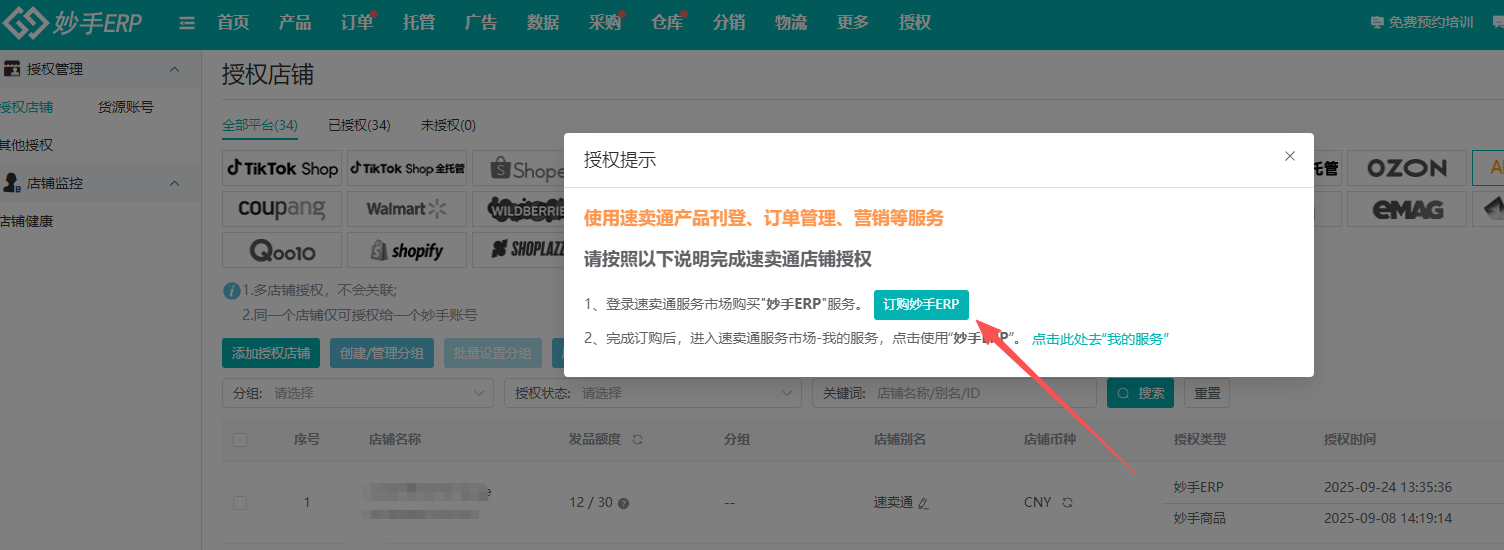Open 广告 menu in top navigation

coord(481,23)
